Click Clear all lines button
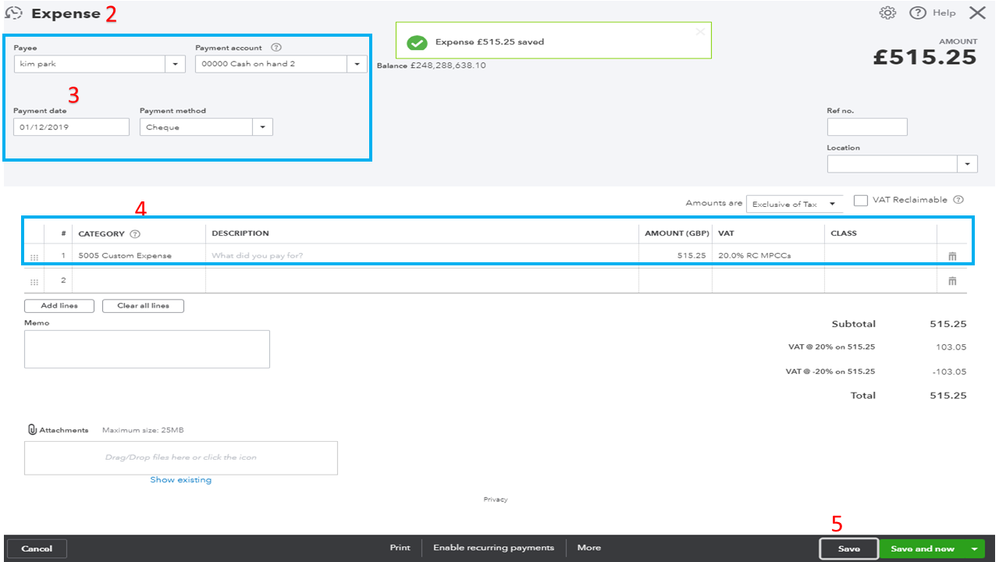This screenshot has width=999, height=562. coord(143,306)
